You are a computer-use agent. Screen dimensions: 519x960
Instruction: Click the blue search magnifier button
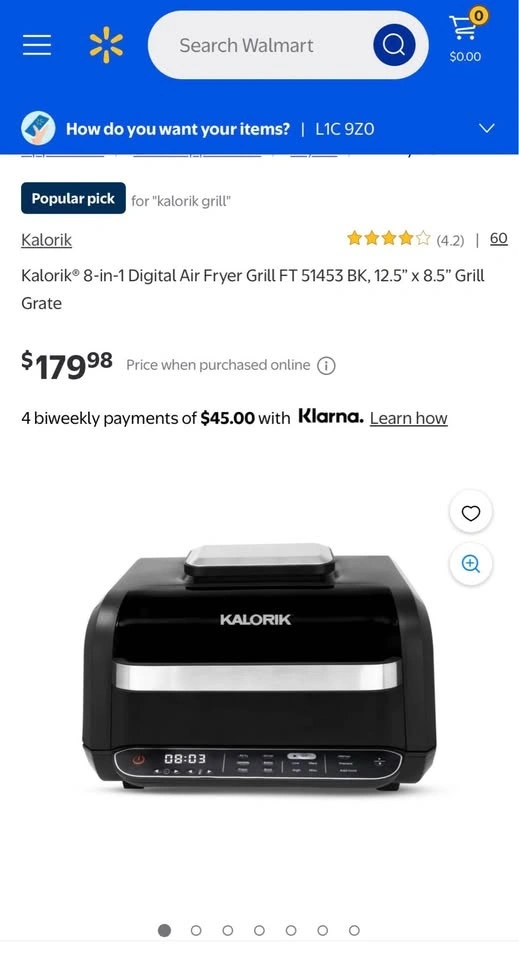tap(394, 45)
